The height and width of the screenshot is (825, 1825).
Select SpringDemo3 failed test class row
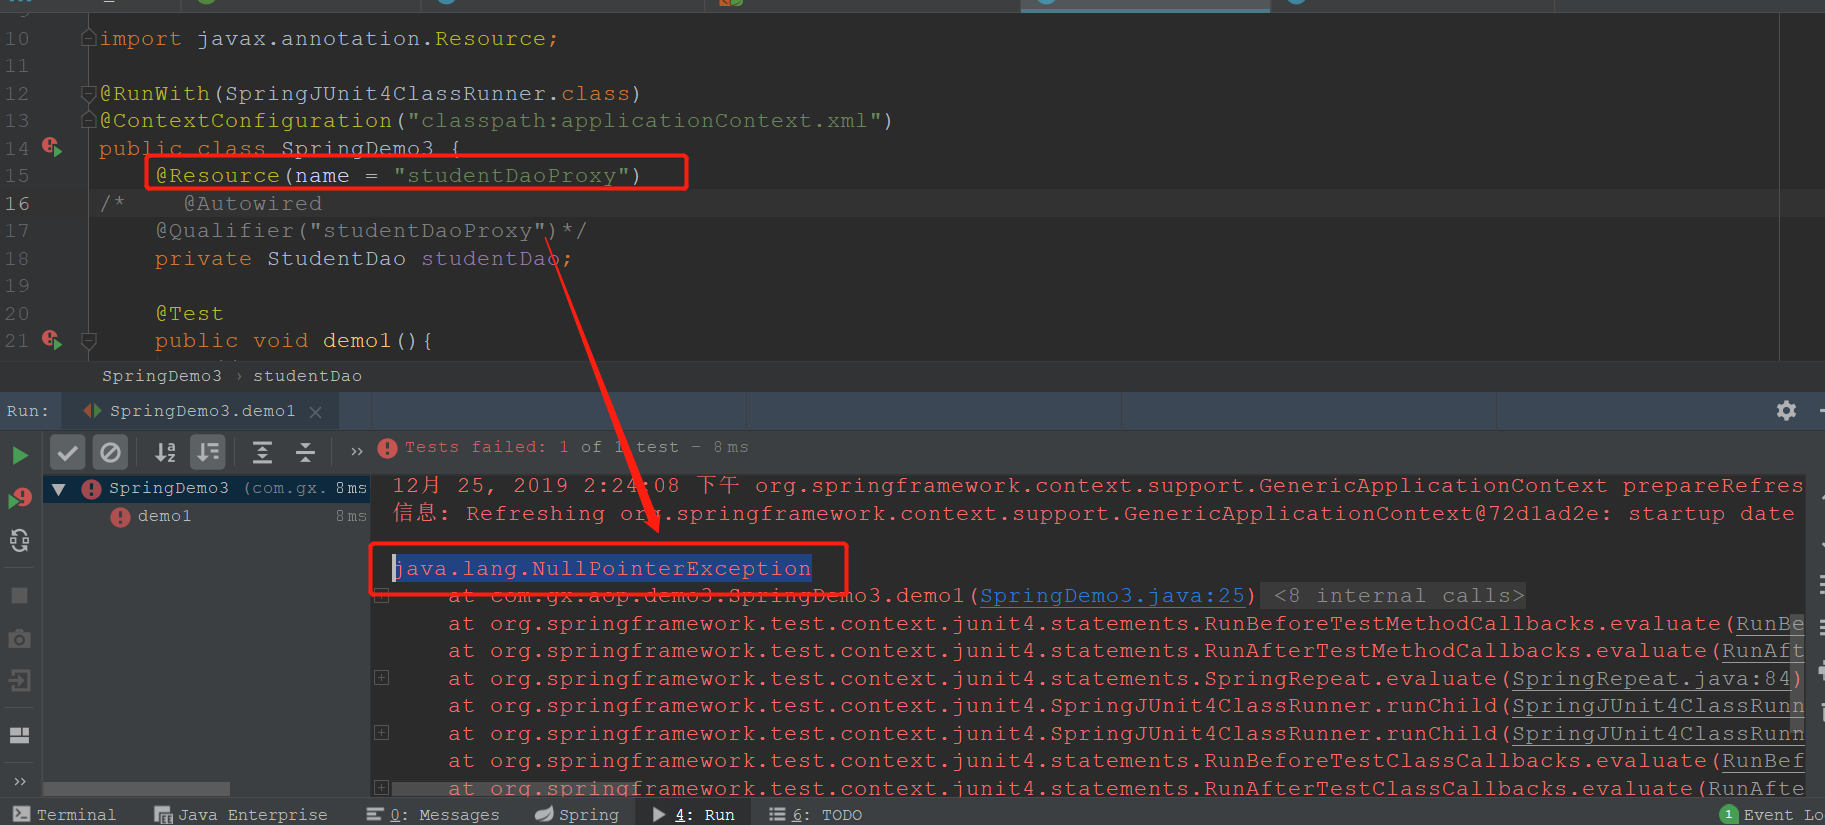208,488
